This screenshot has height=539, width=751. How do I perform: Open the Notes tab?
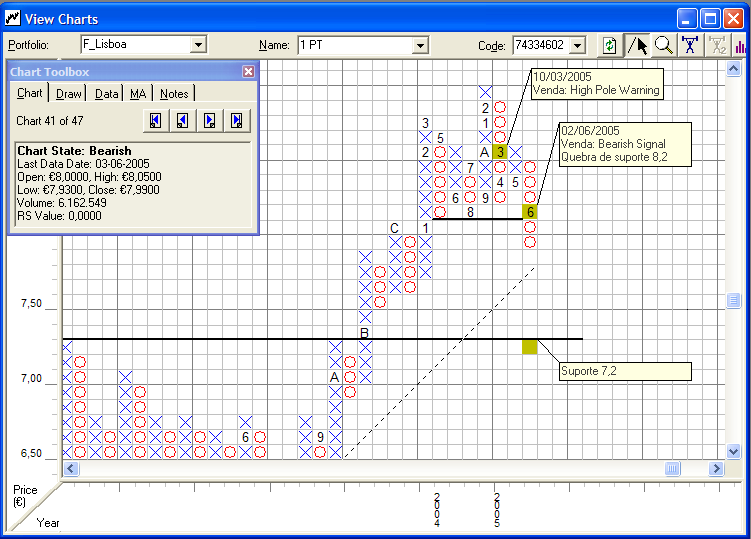pyautogui.click(x=174, y=94)
